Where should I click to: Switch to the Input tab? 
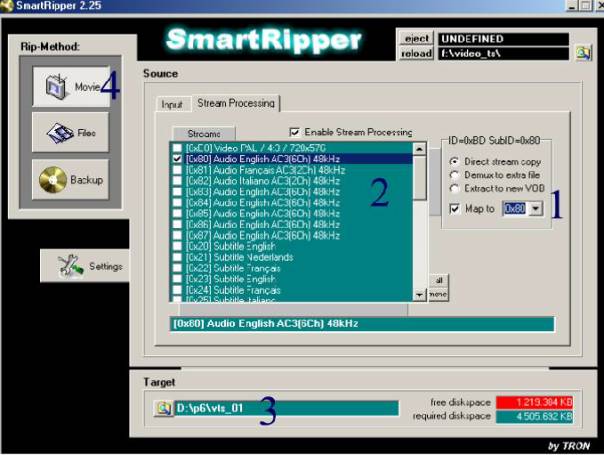click(x=172, y=104)
